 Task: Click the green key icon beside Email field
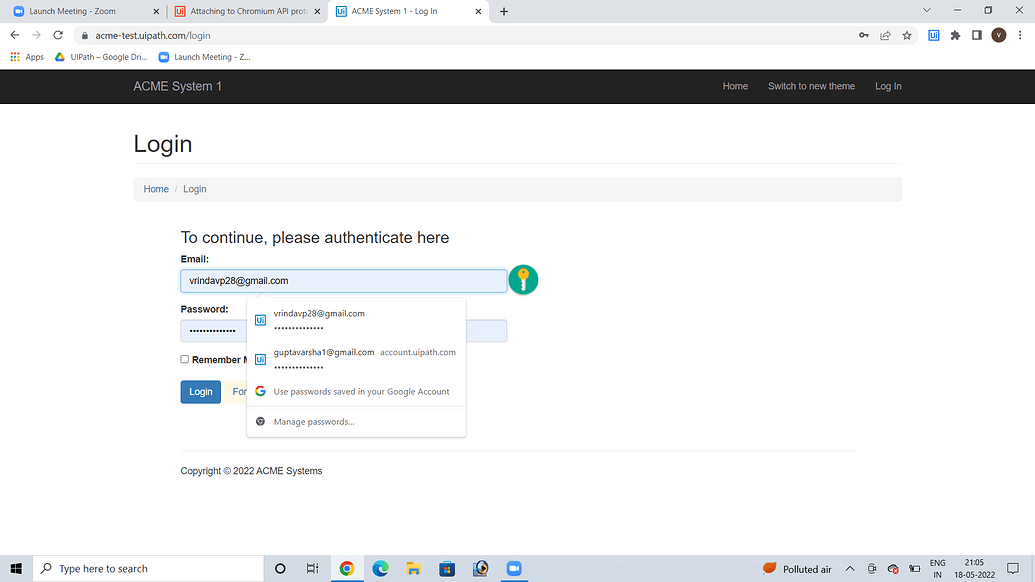523,280
